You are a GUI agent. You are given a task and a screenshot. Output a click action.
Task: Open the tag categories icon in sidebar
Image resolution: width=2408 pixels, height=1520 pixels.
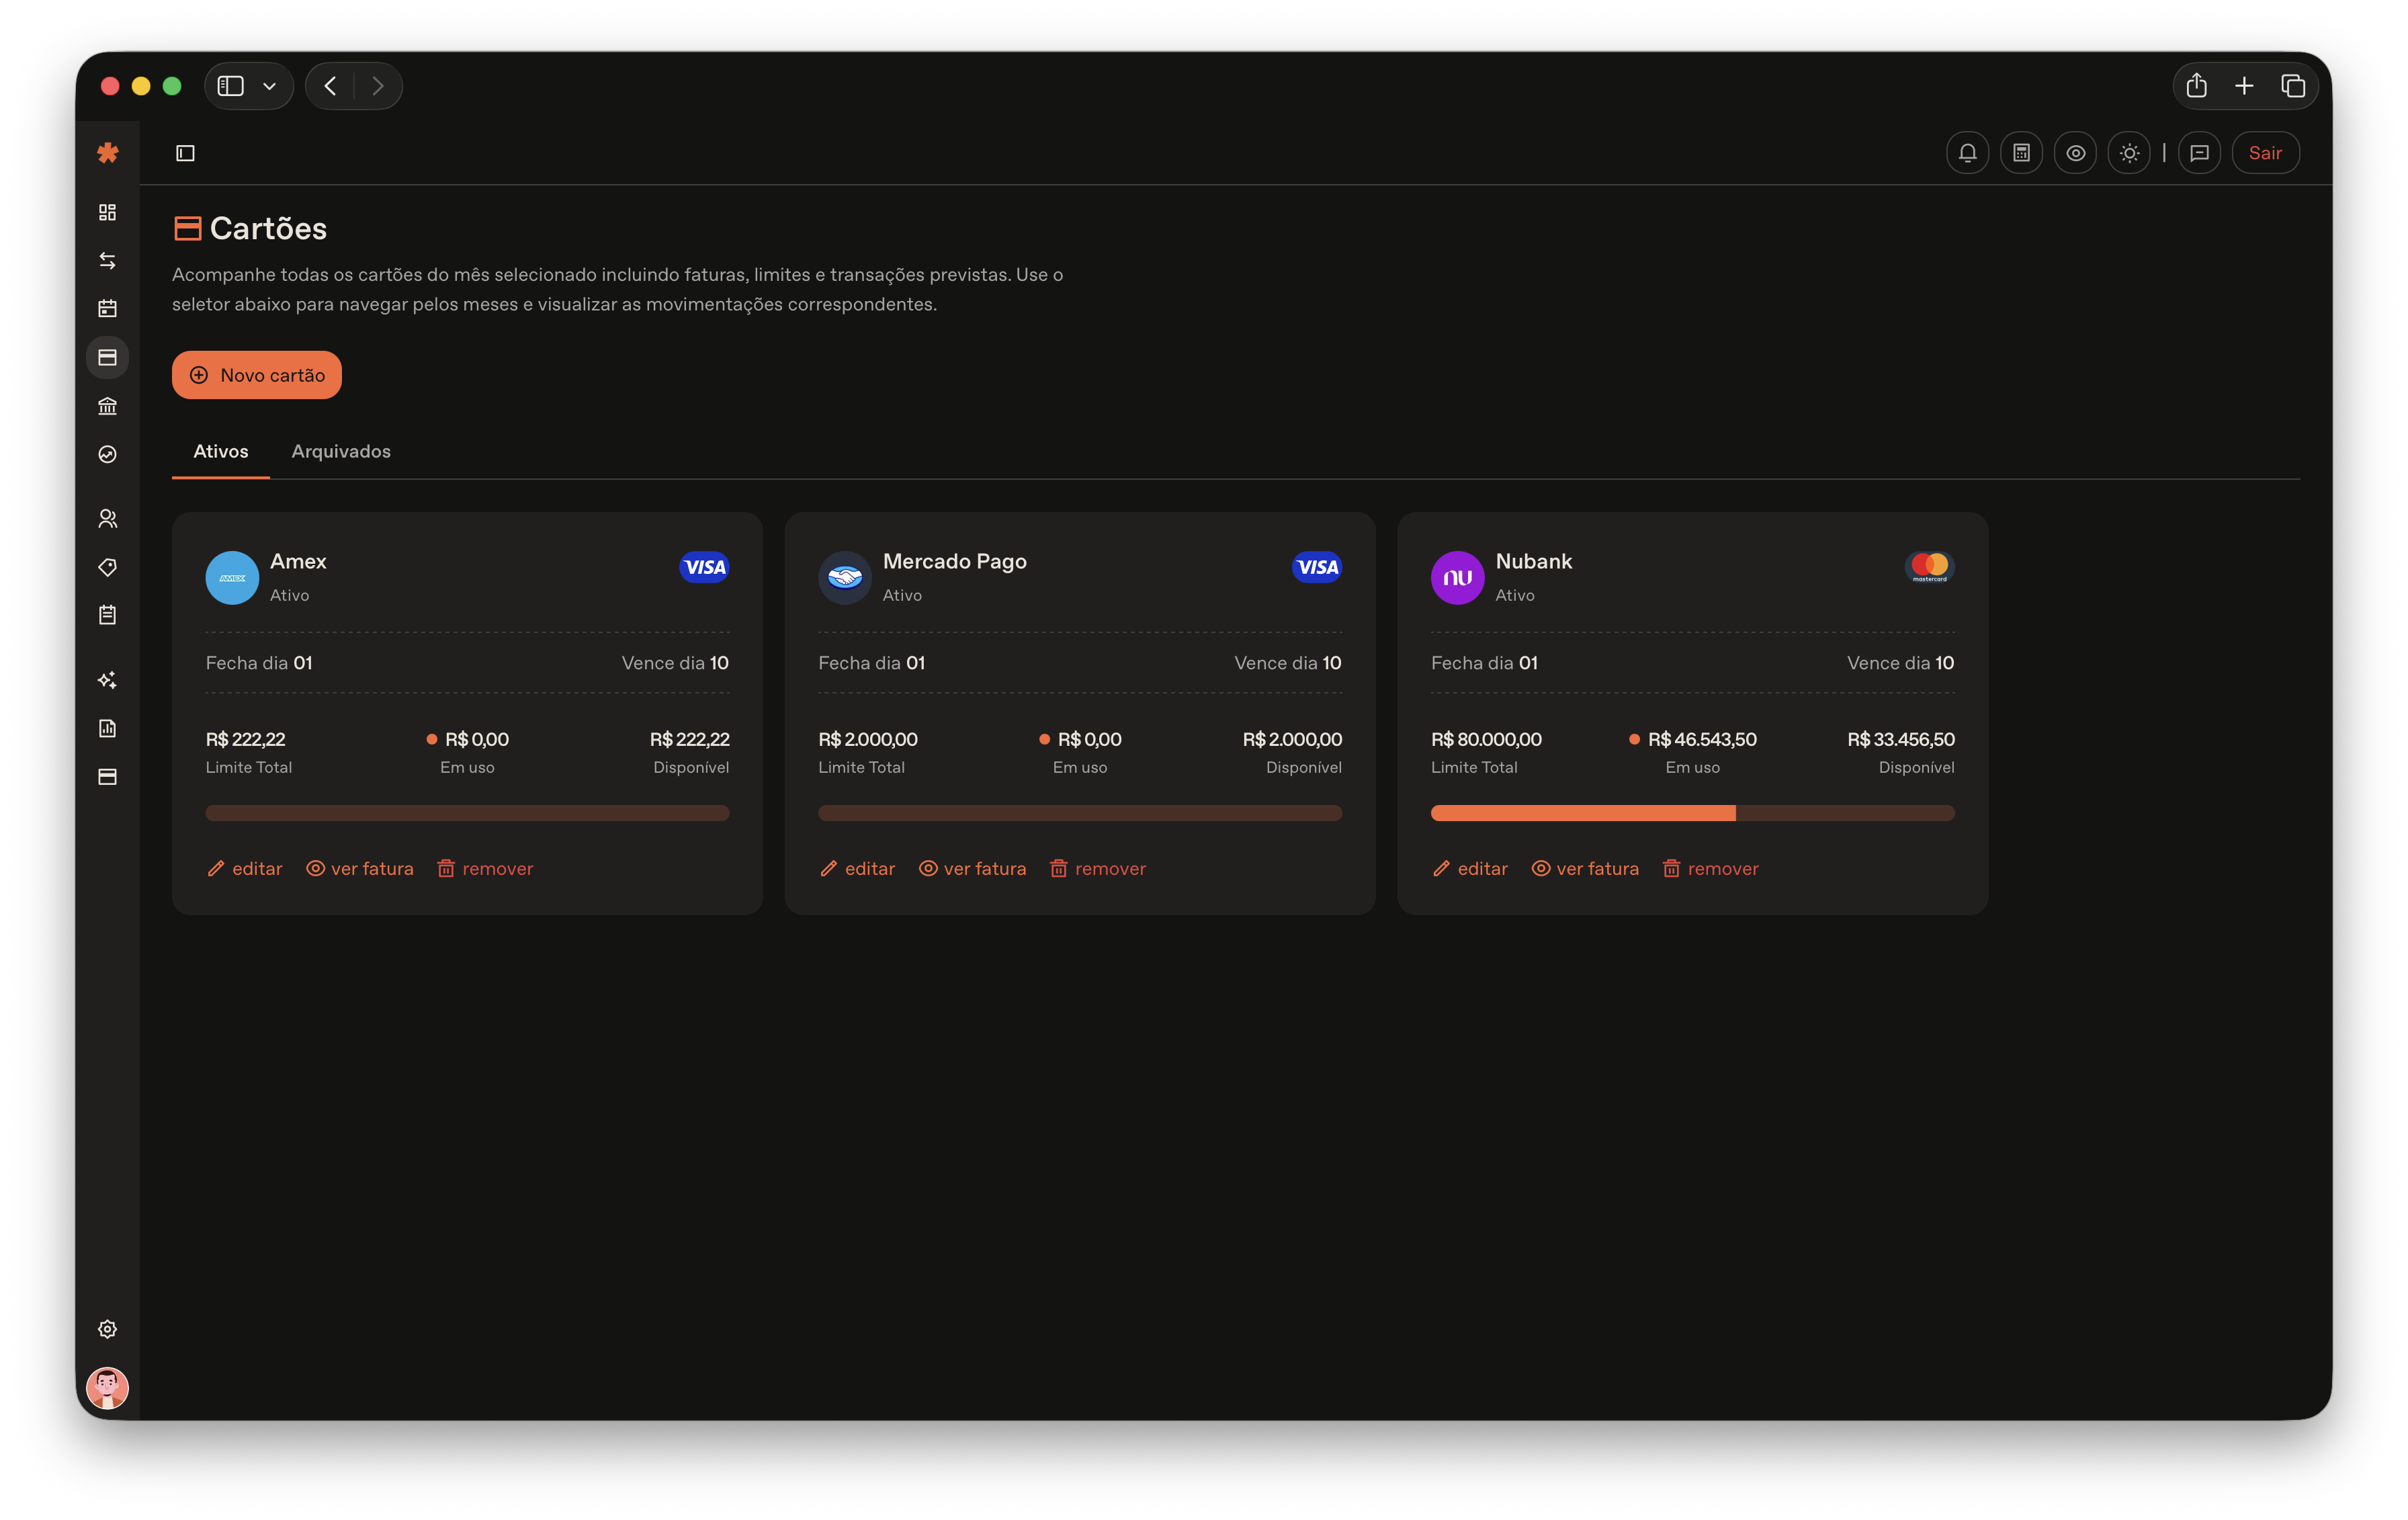tap(107, 567)
